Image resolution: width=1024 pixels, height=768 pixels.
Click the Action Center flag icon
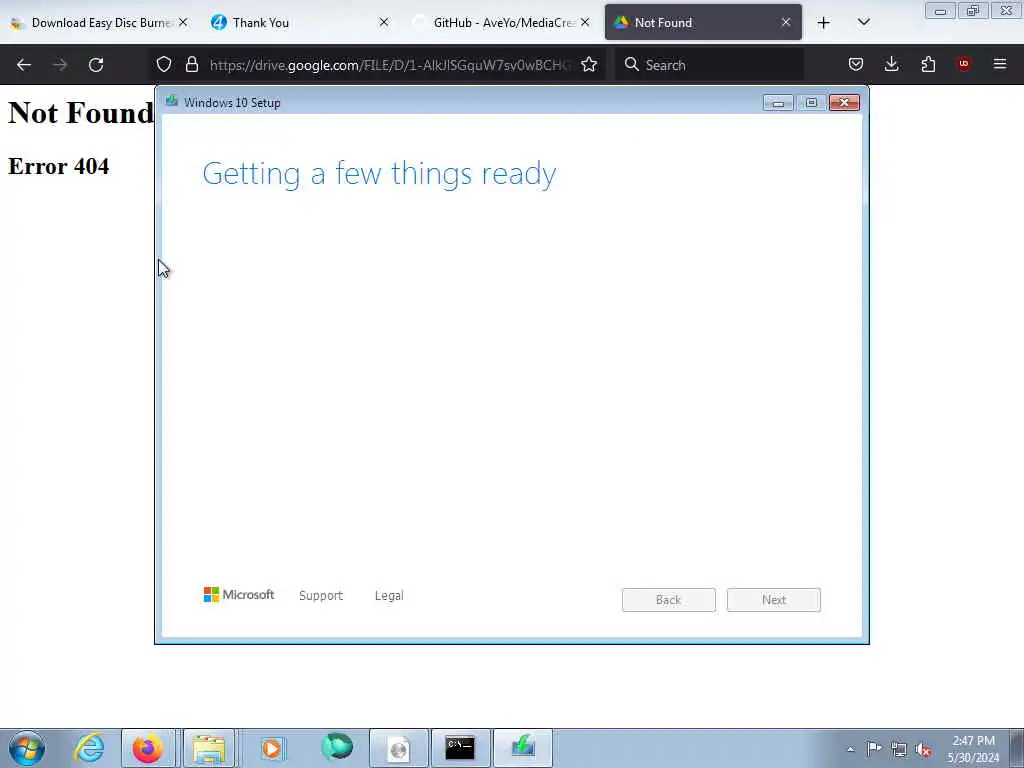click(x=874, y=748)
